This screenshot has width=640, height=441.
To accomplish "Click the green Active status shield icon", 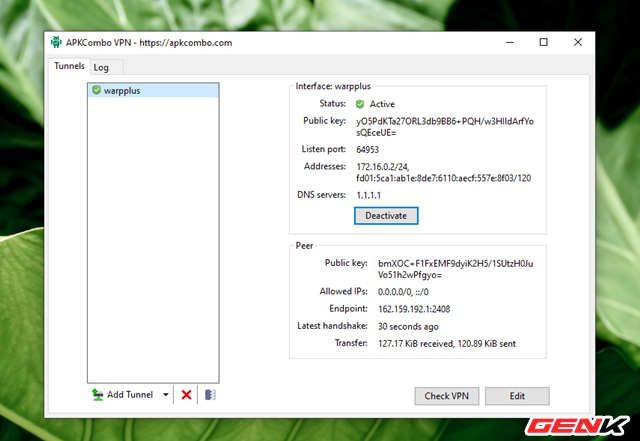I will click(361, 103).
